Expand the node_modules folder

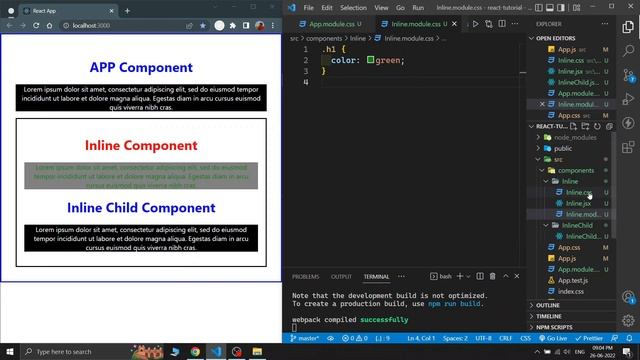538,137
